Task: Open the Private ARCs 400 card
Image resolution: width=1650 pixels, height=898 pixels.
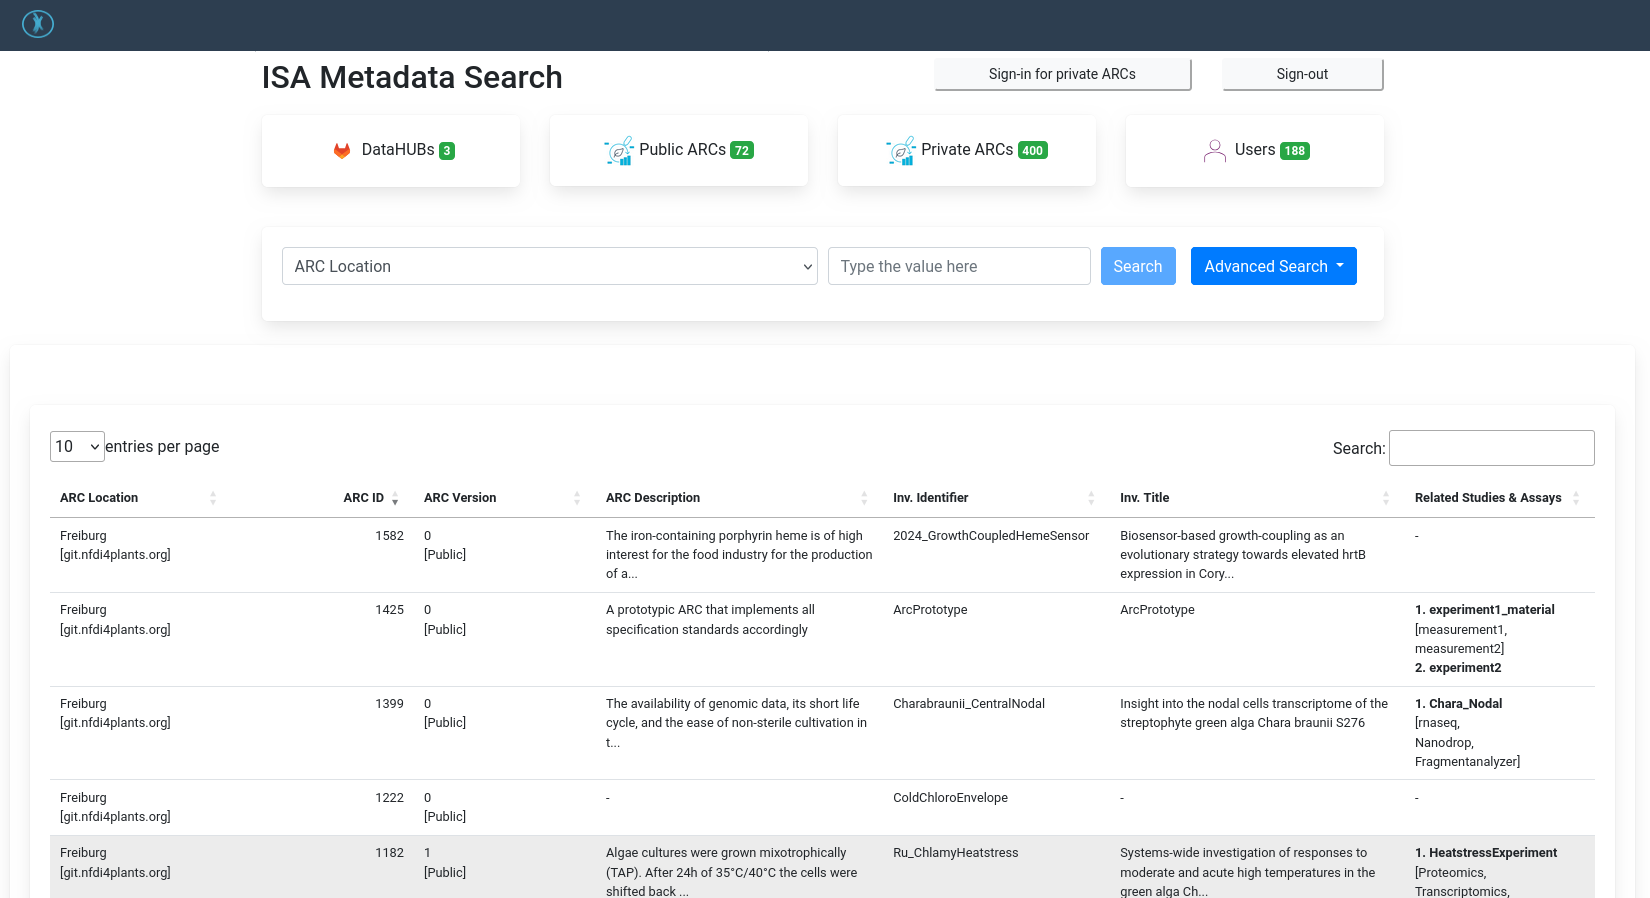Action: pos(967,150)
